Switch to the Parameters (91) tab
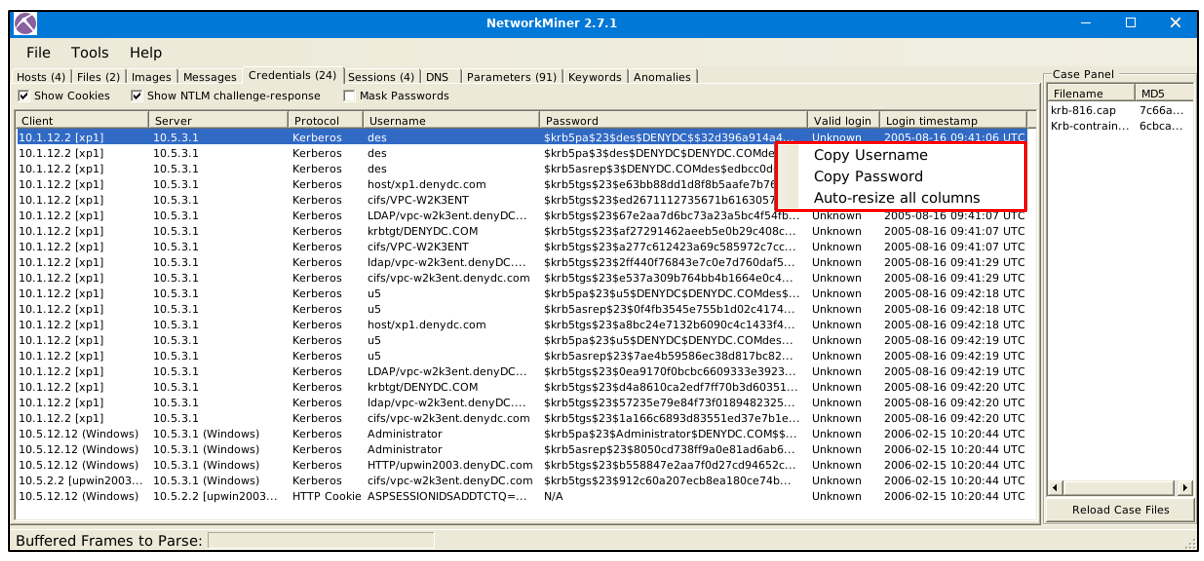The width and height of the screenshot is (1204, 561). 511,77
